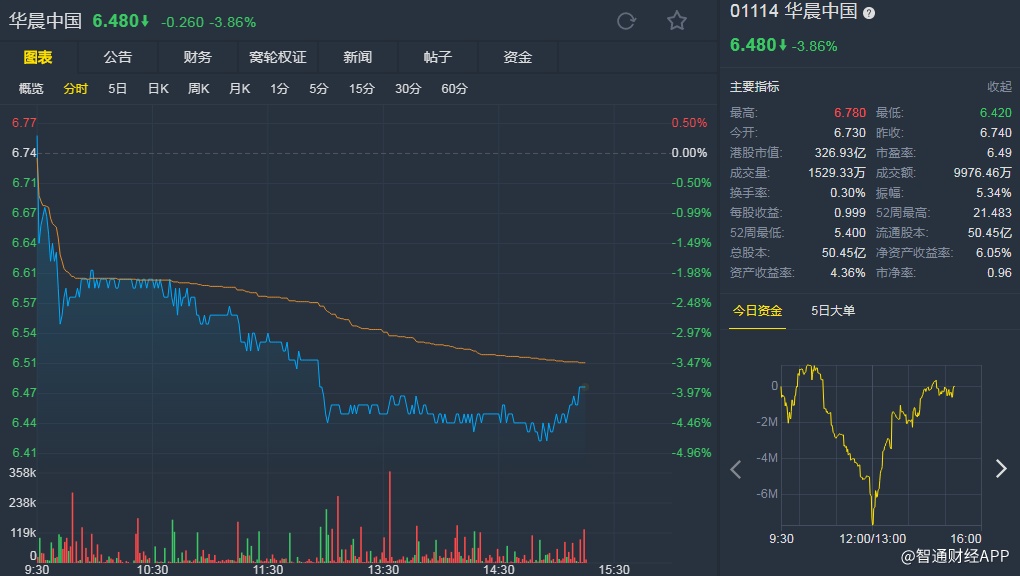Click the 13:30 time axis label

click(x=383, y=569)
